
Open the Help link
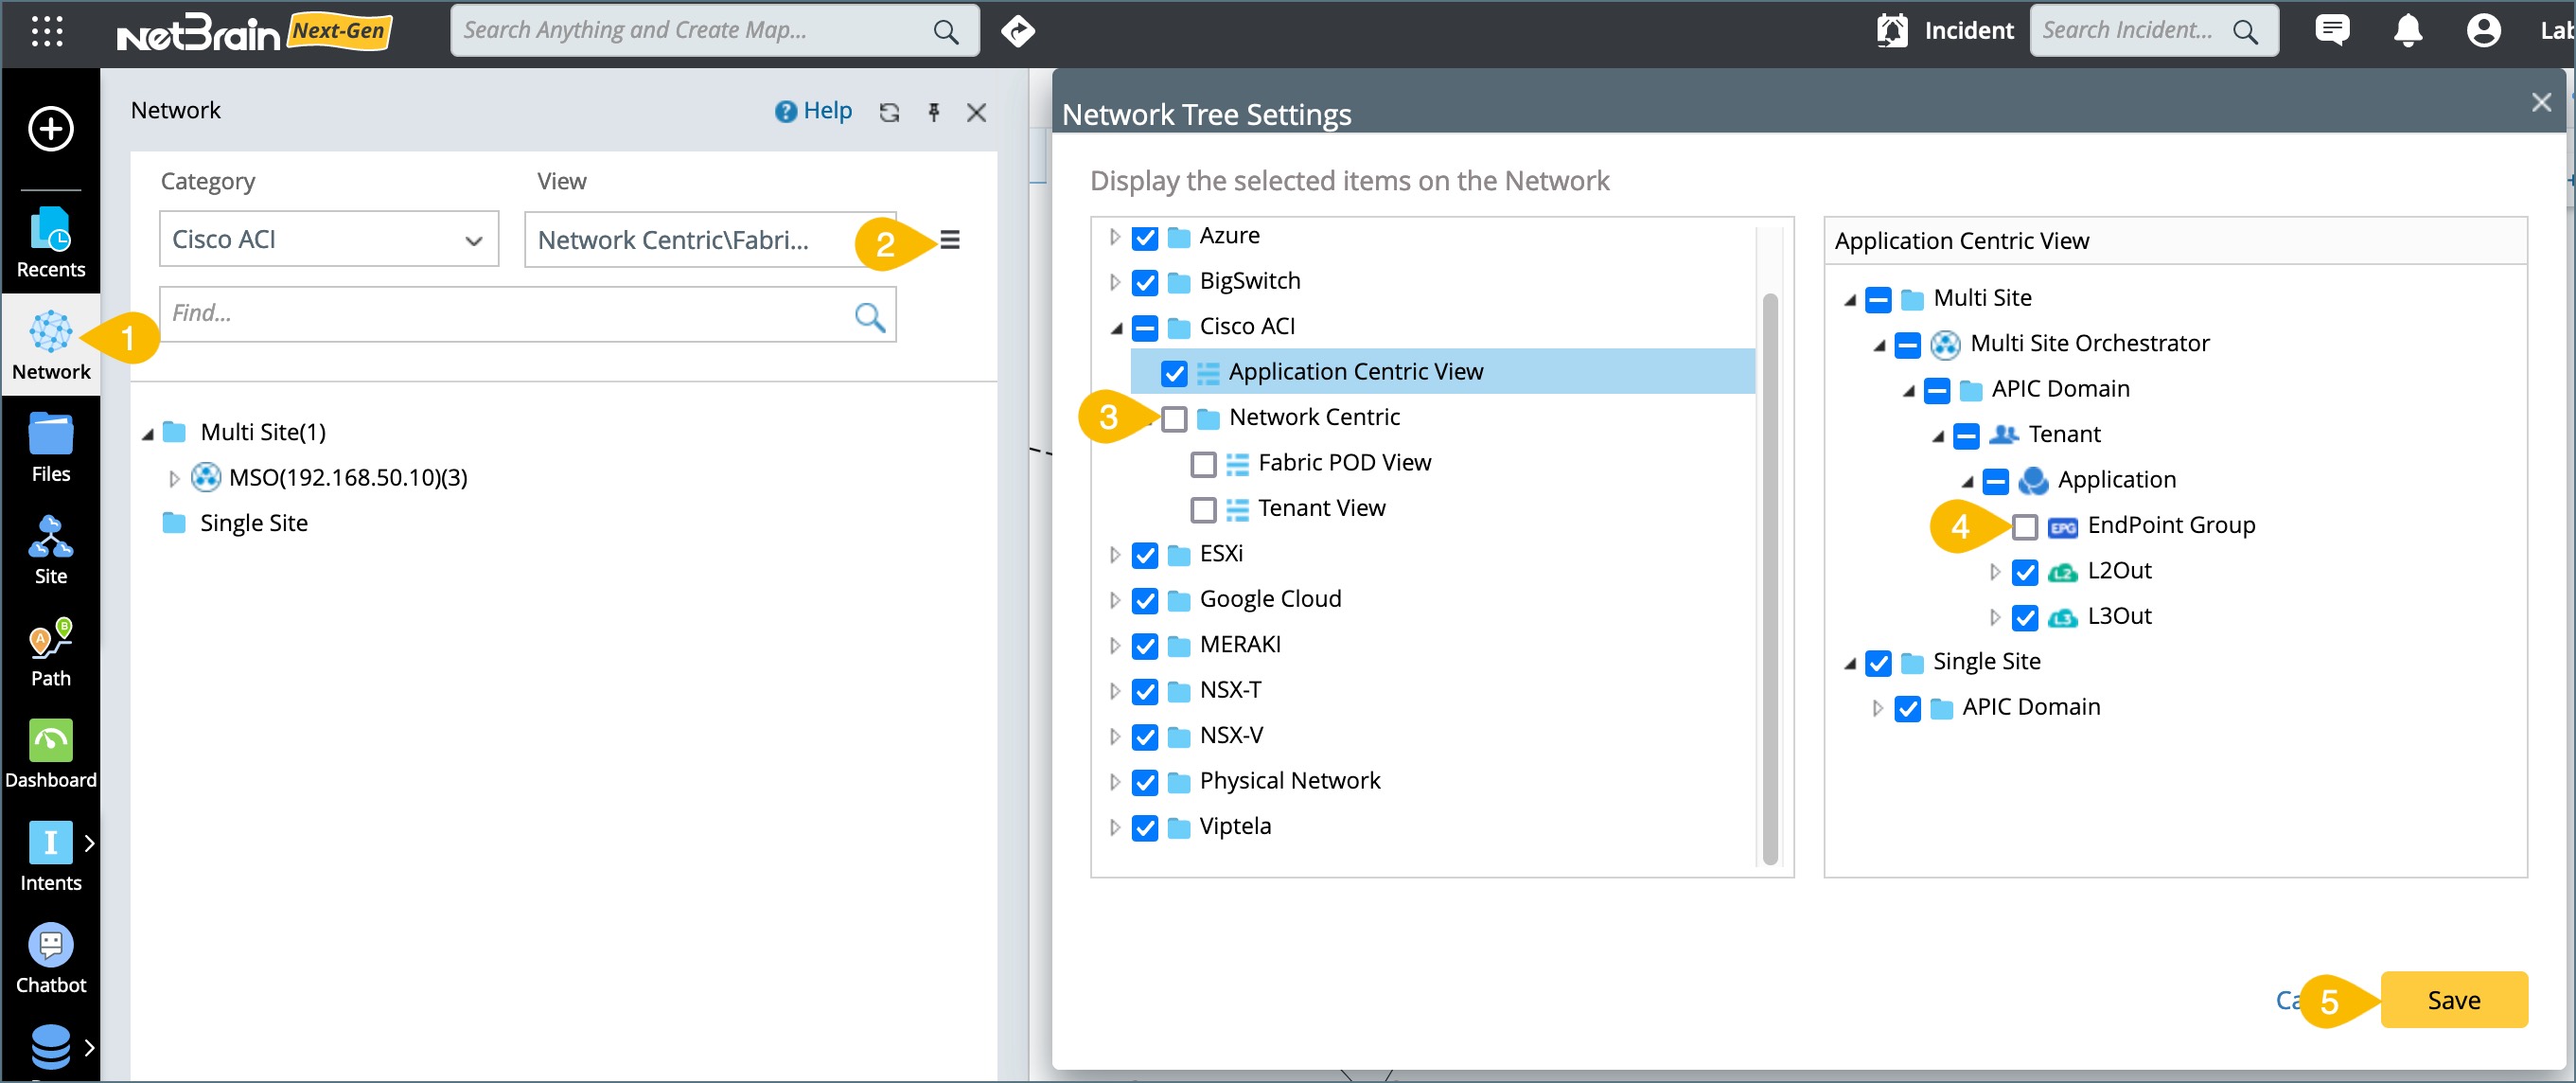pyautogui.click(x=813, y=111)
